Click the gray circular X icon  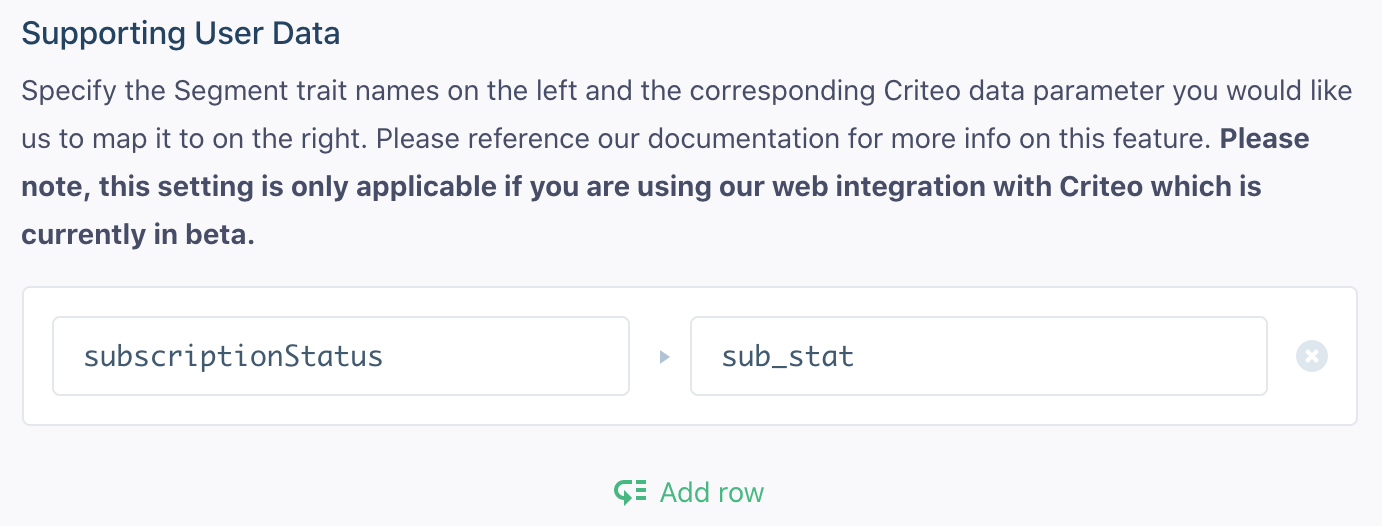[x=1311, y=356]
